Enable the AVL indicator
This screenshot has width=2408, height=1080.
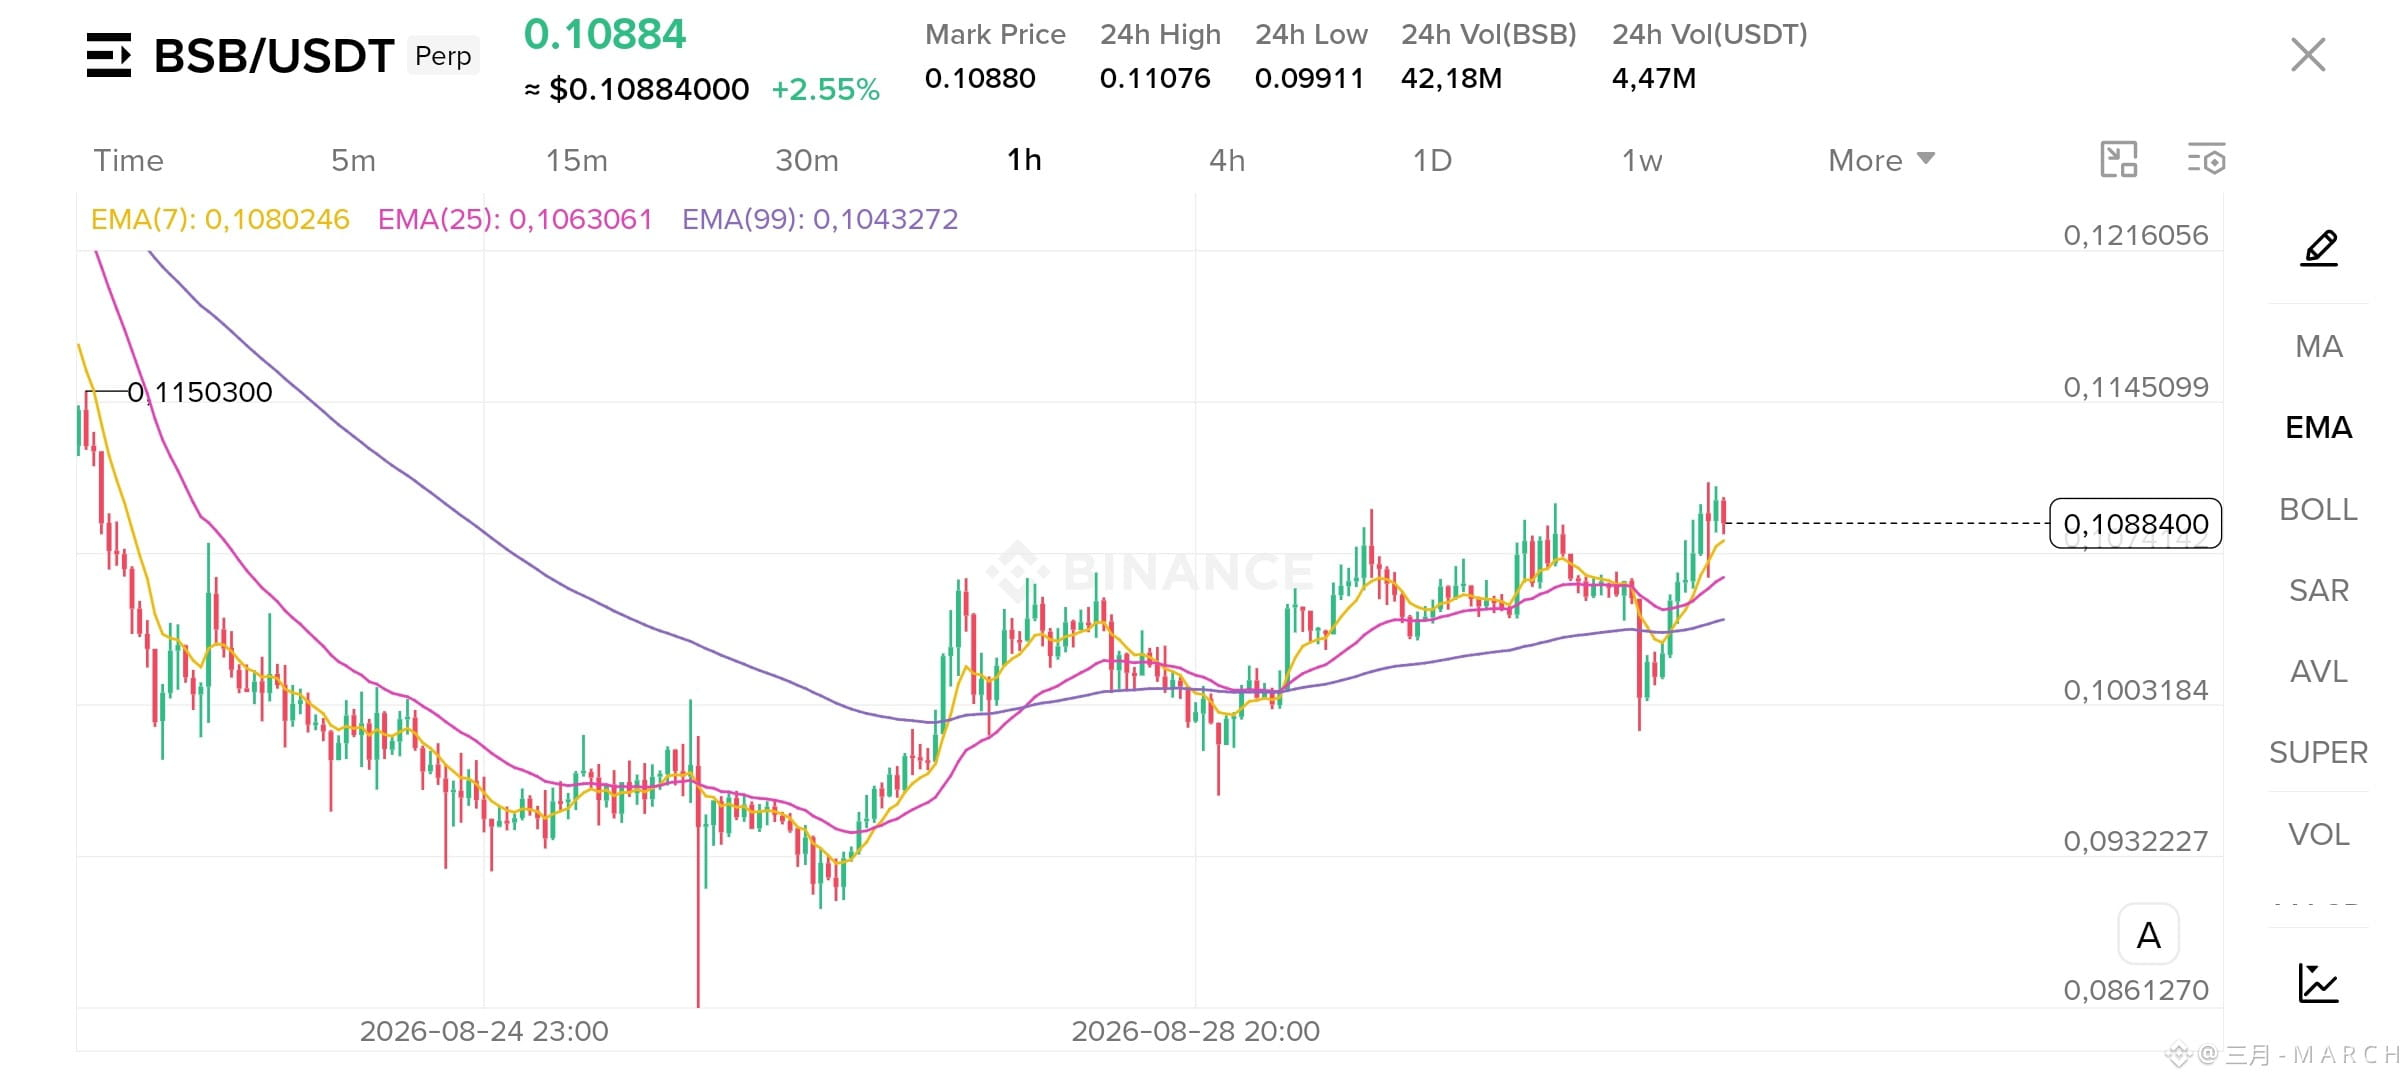coord(2319,671)
